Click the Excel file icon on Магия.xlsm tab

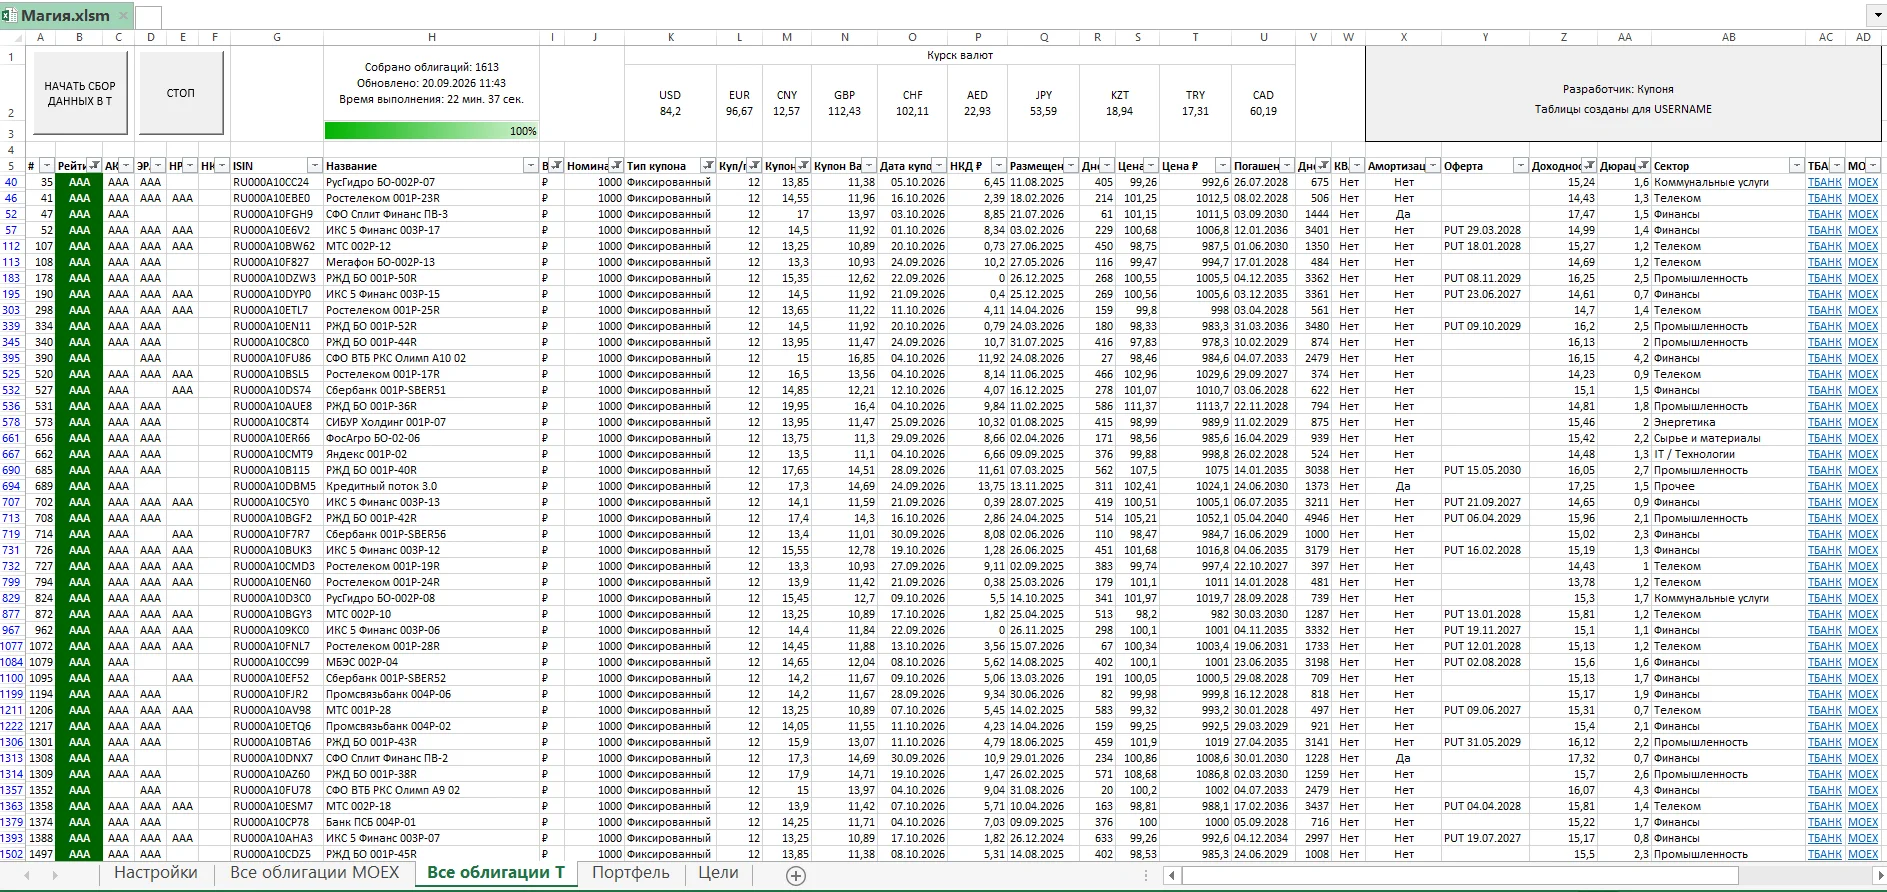10,15
